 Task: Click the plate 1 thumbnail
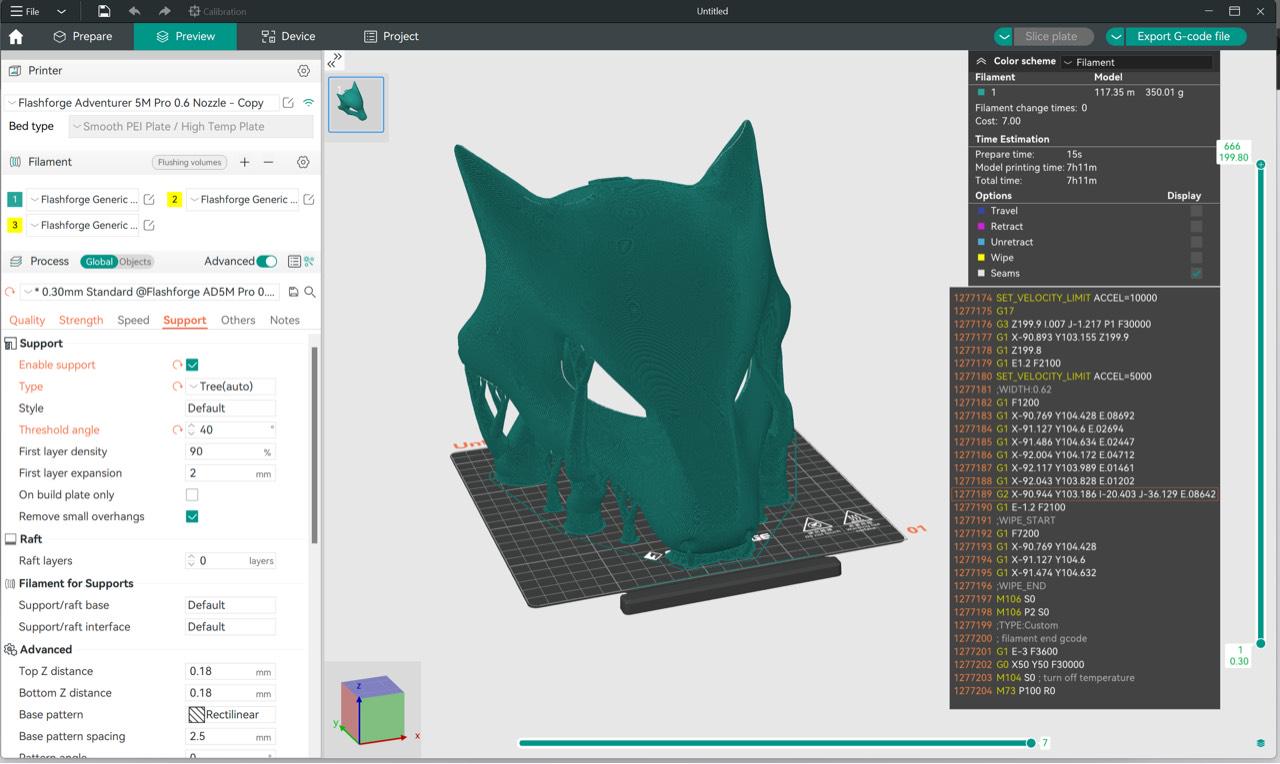click(x=355, y=104)
